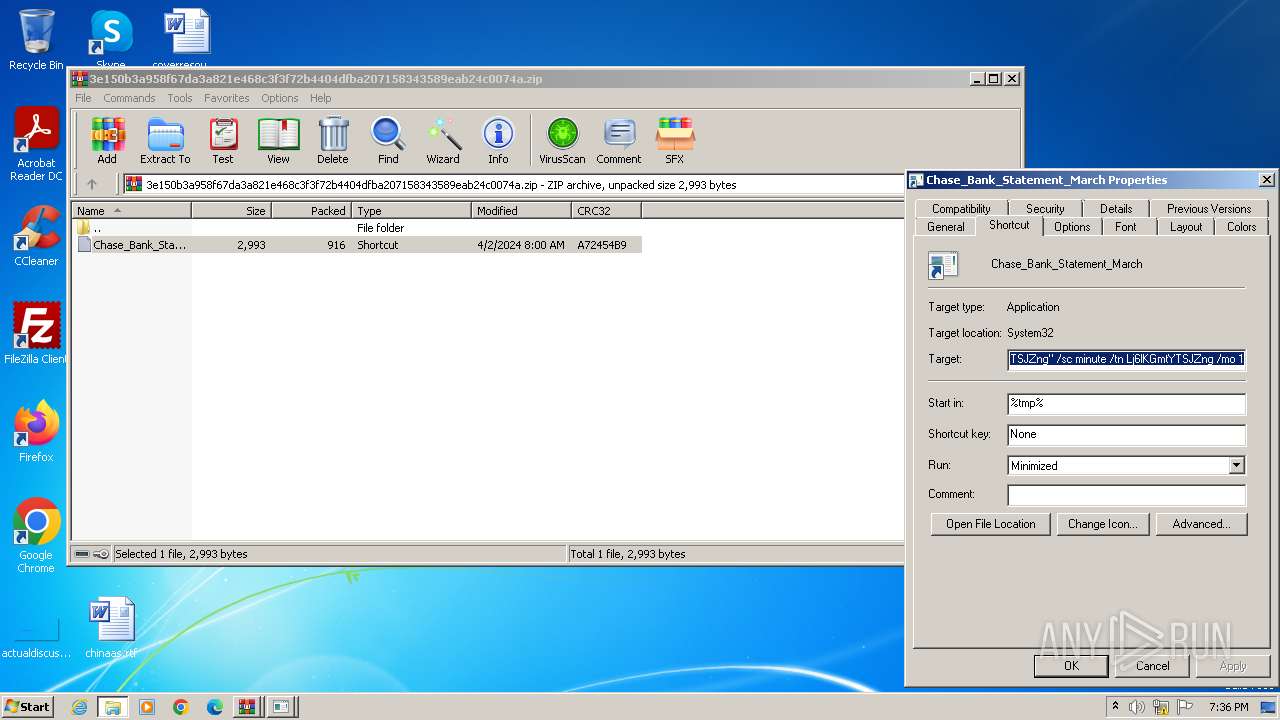Open Acrobat Reader DC desktop icon
Image resolution: width=1280 pixels, height=720 pixels.
[36, 145]
